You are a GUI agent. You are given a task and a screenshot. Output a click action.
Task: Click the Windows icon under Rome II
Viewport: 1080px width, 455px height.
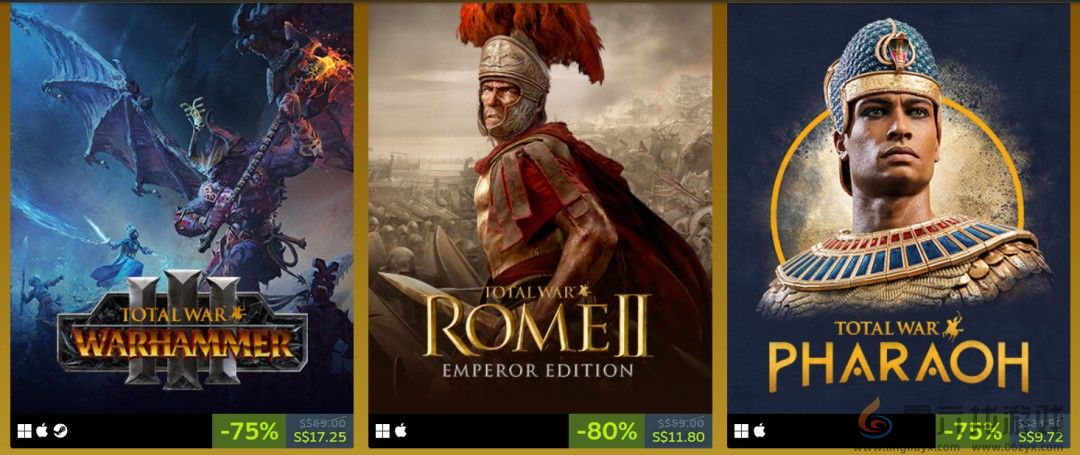(382, 431)
